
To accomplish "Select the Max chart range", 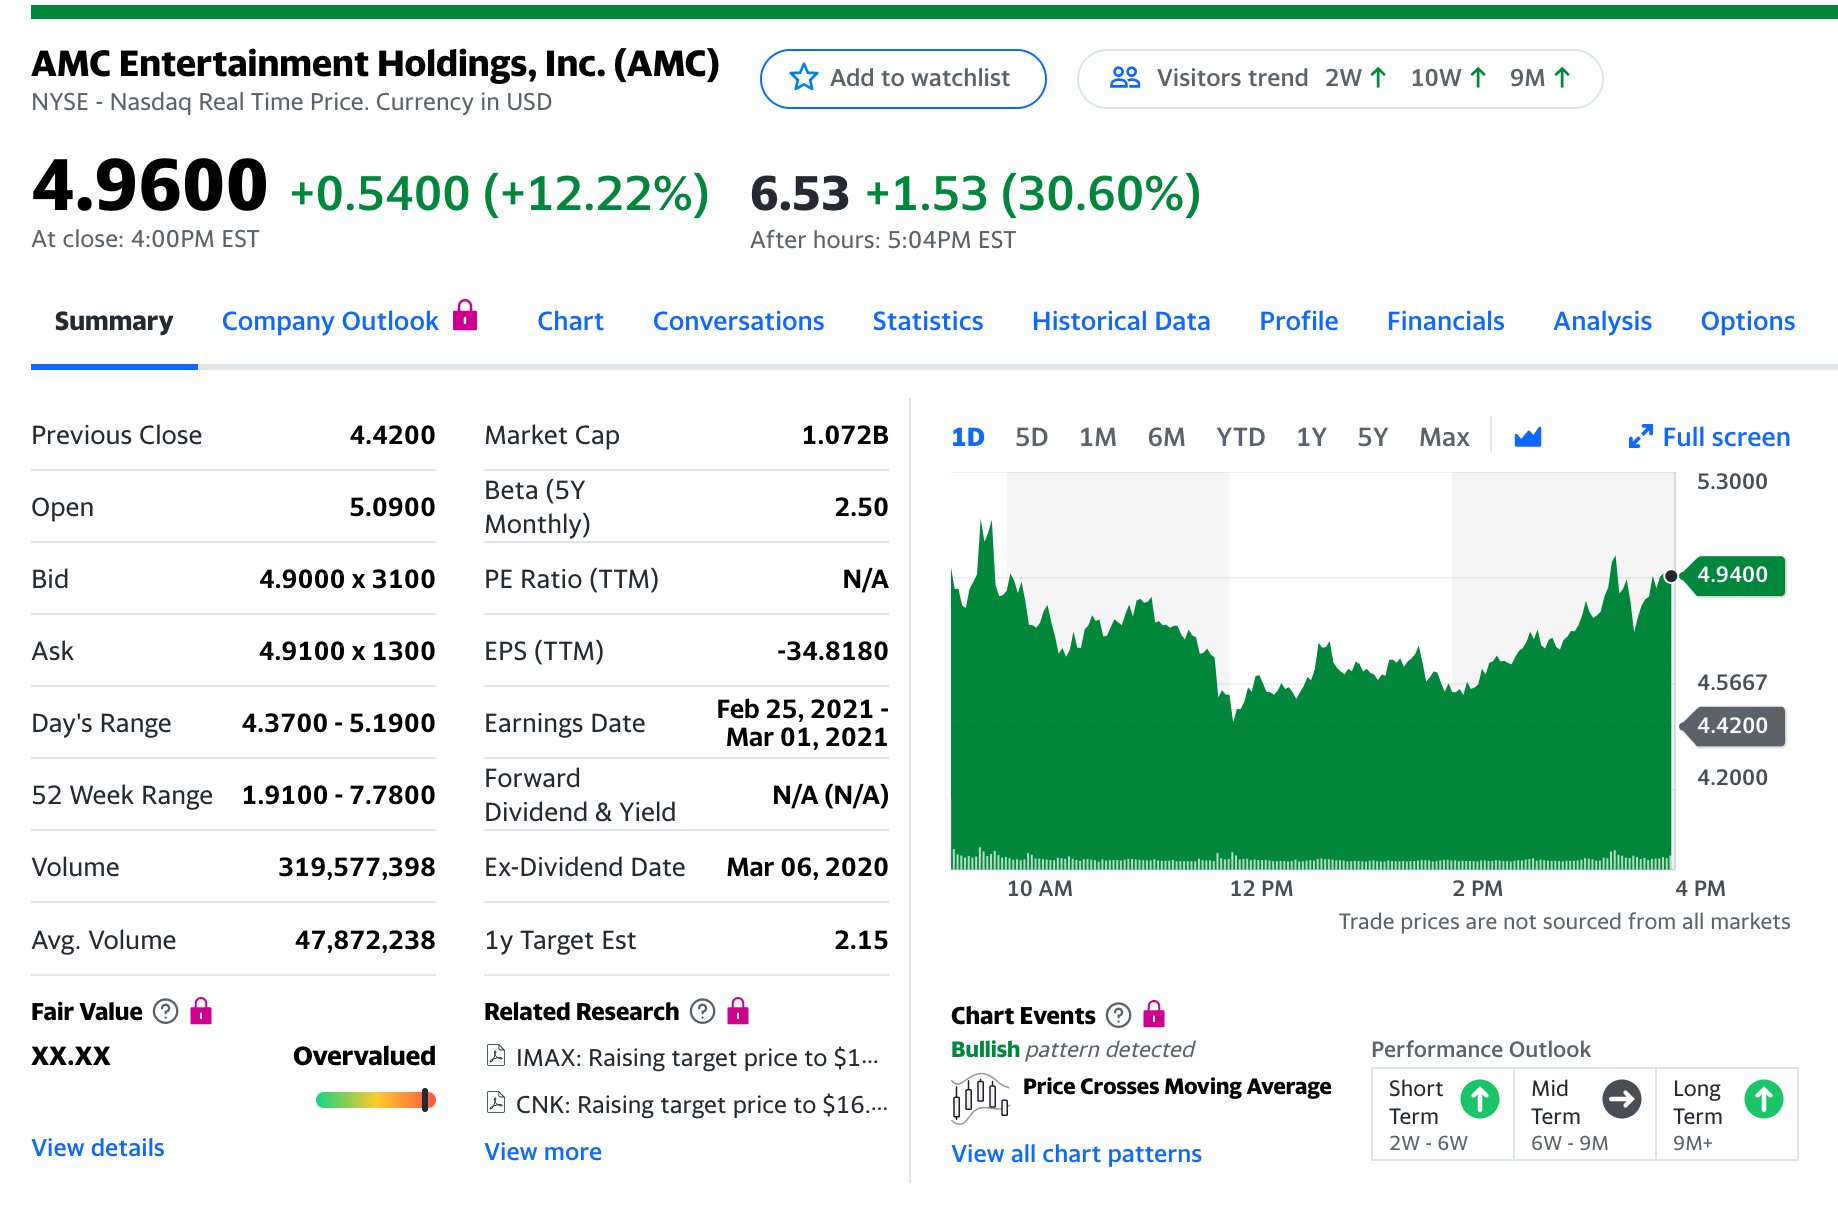I will (1444, 437).
